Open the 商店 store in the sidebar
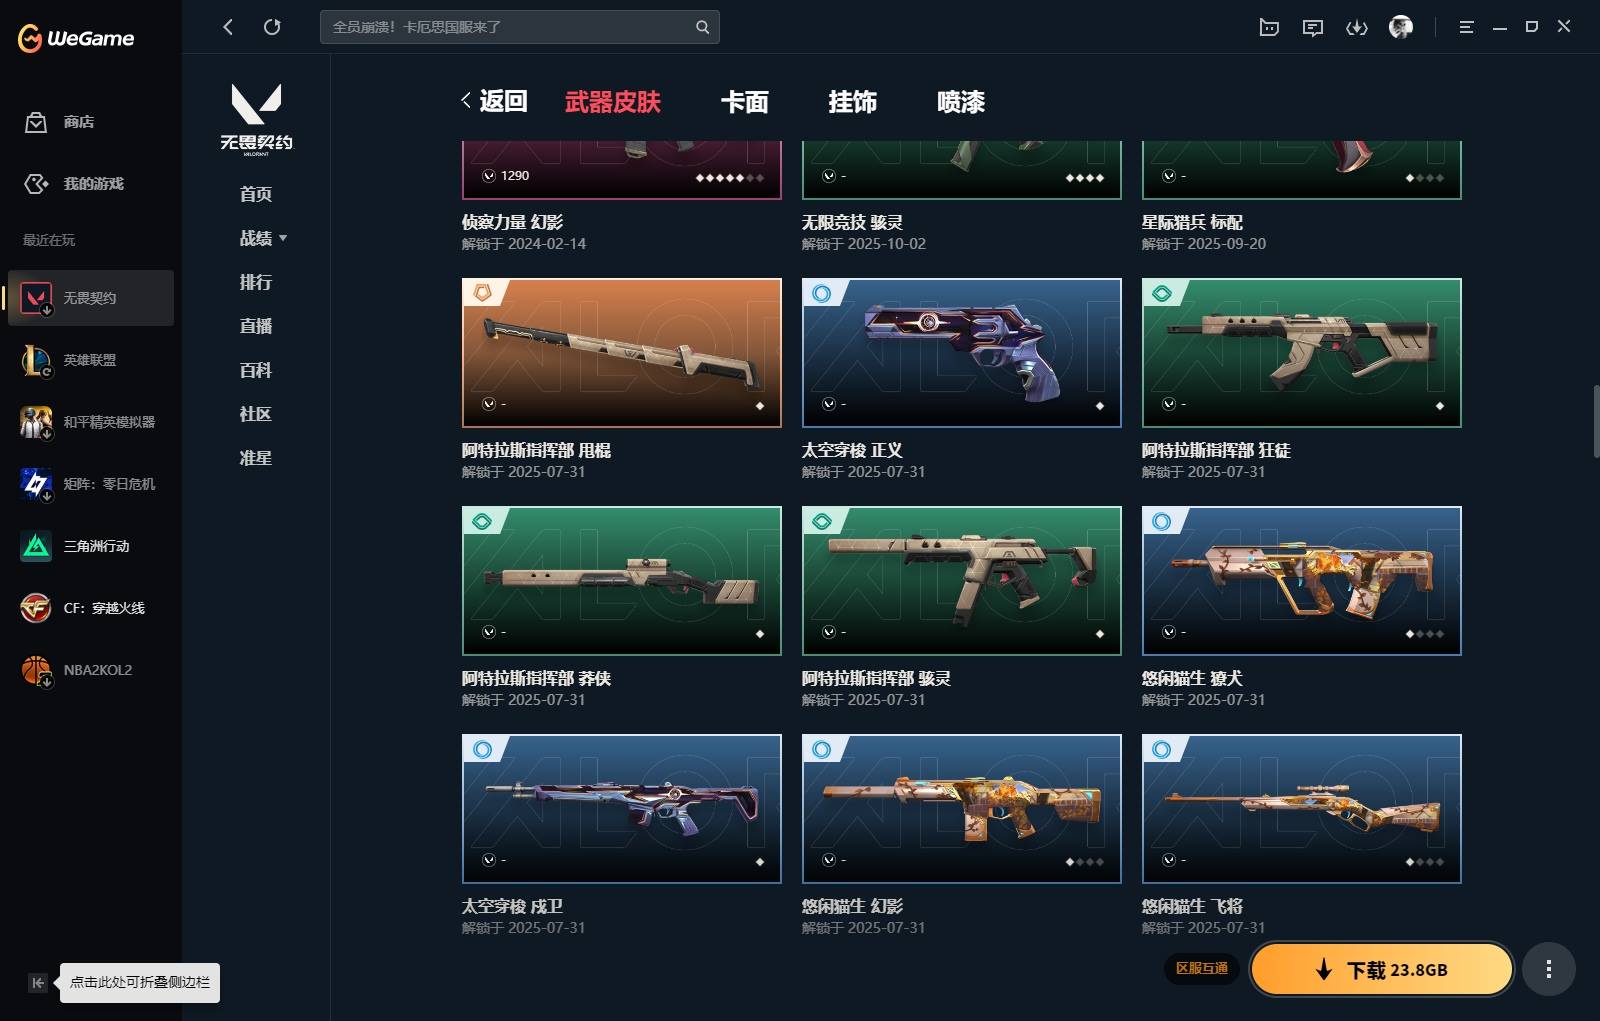The height and width of the screenshot is (1021, 1600). (60, 122)
